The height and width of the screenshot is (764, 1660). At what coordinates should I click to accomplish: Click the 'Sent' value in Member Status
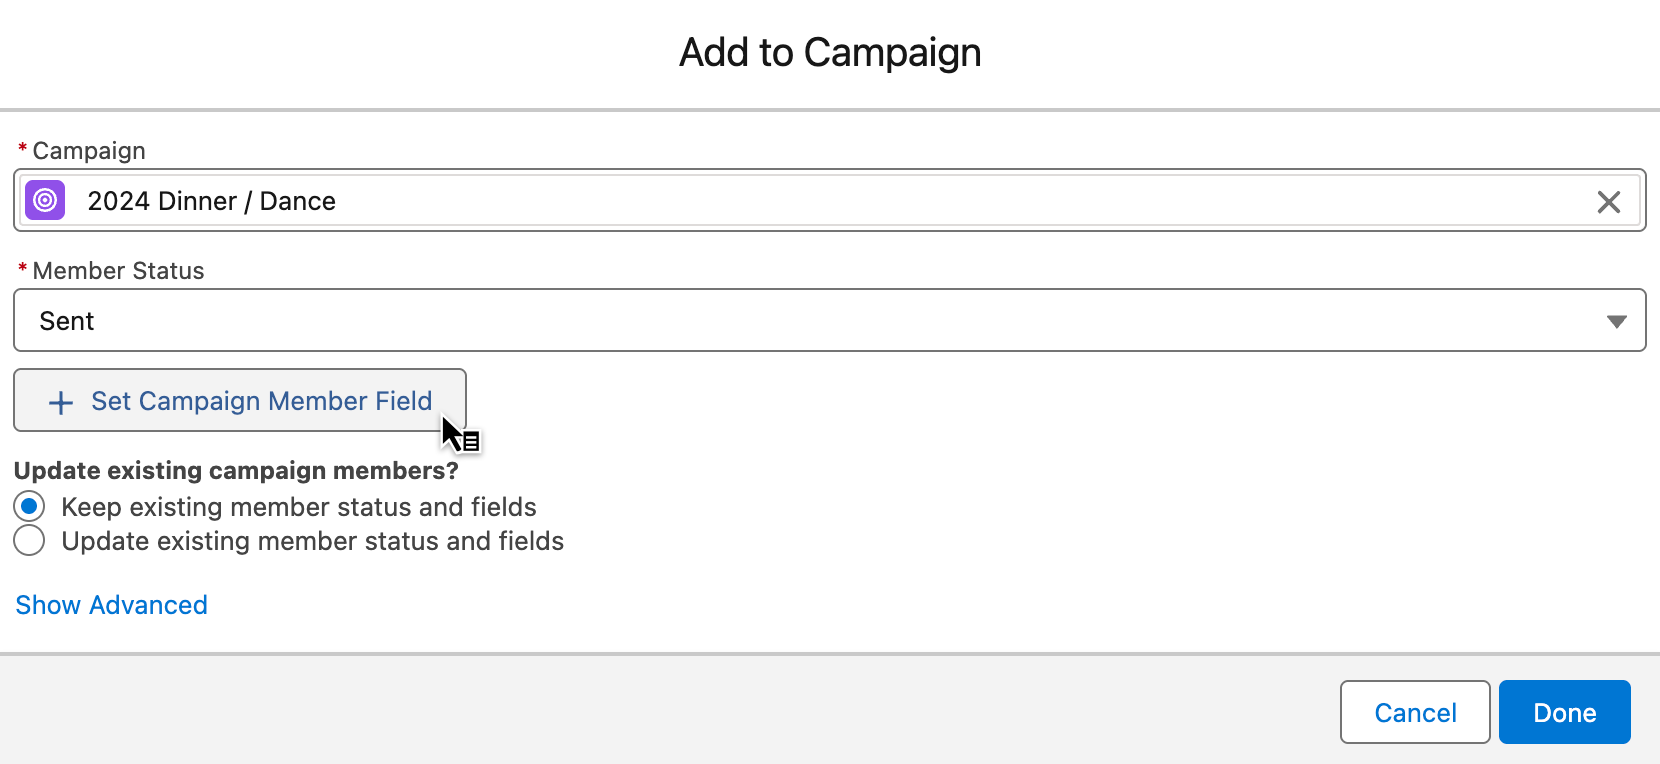point(67,321)
